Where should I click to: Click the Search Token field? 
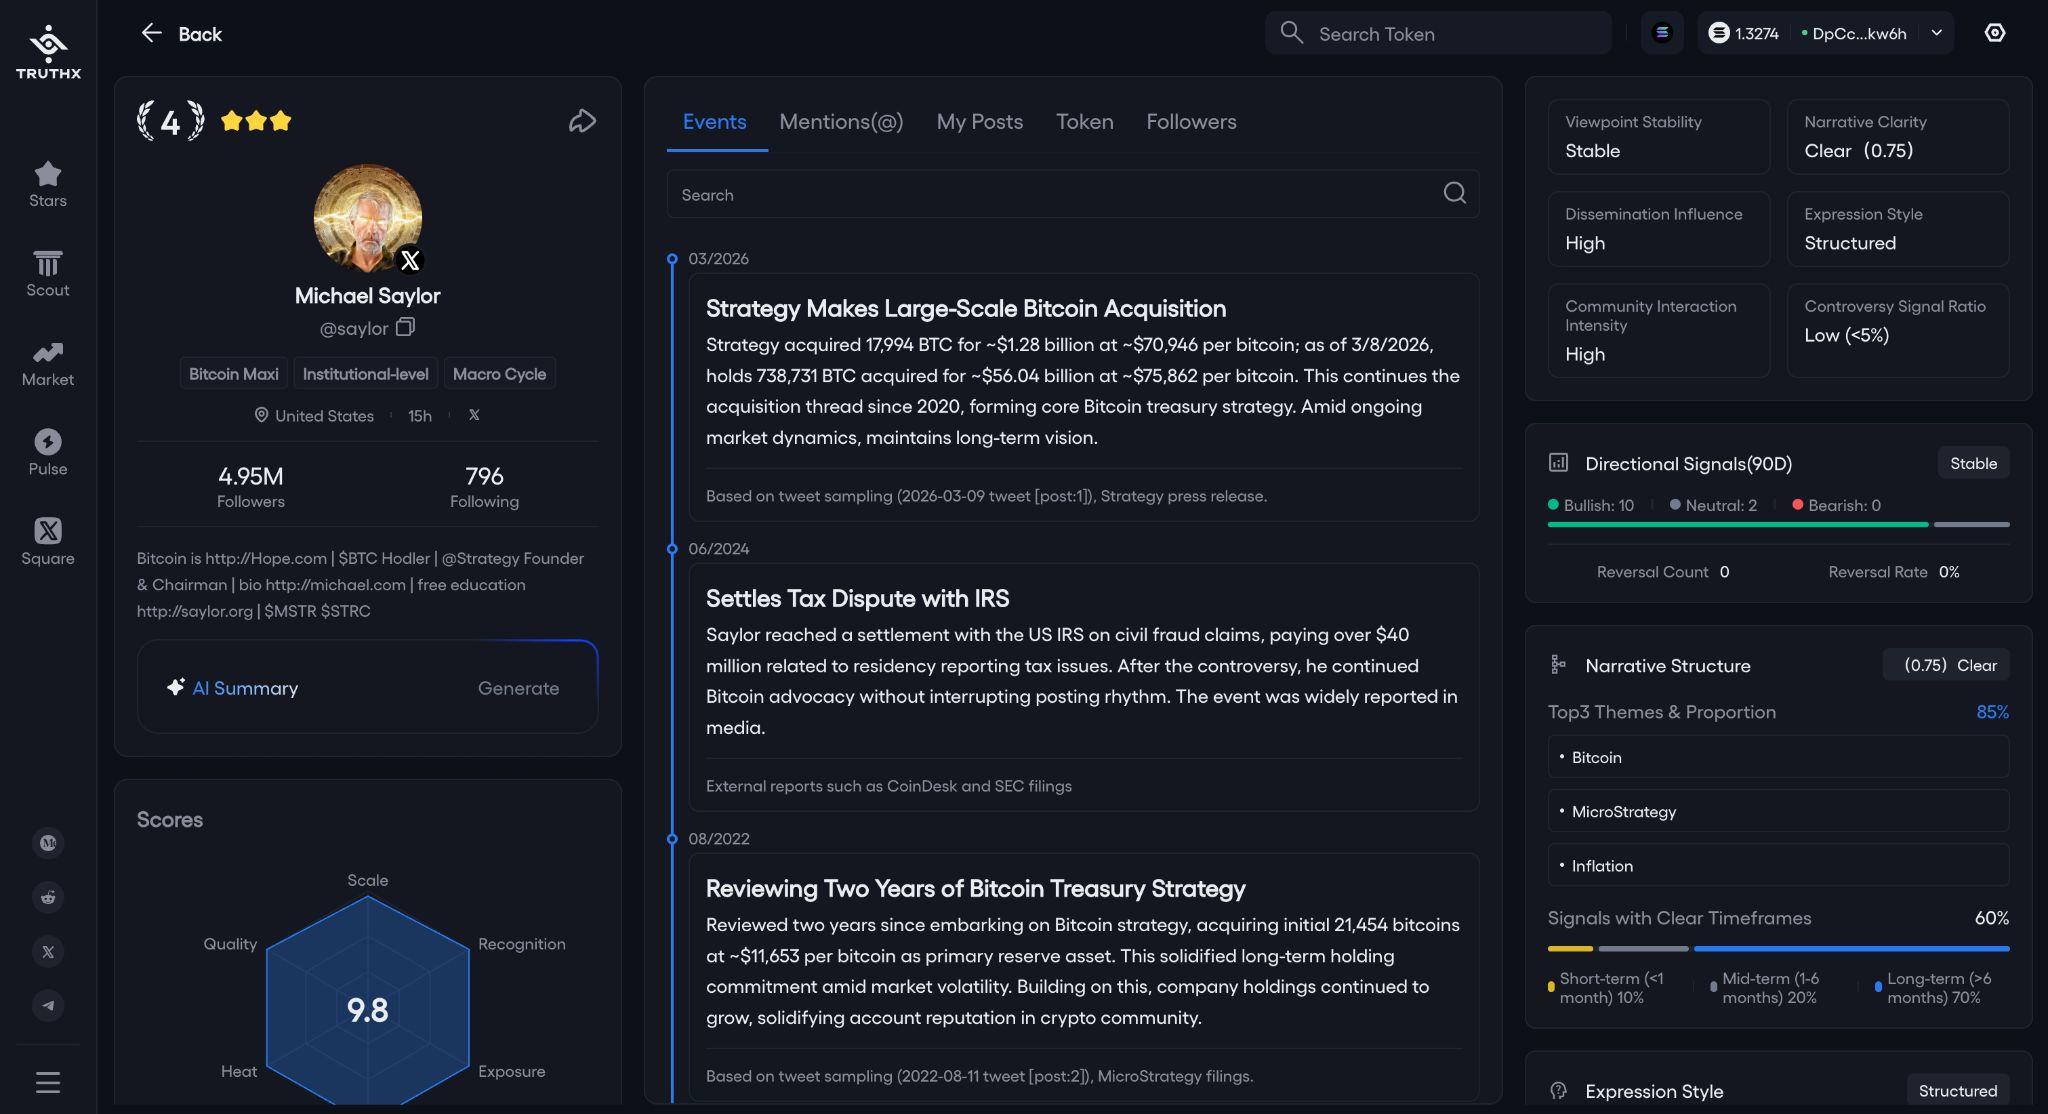click(1437, 34)
